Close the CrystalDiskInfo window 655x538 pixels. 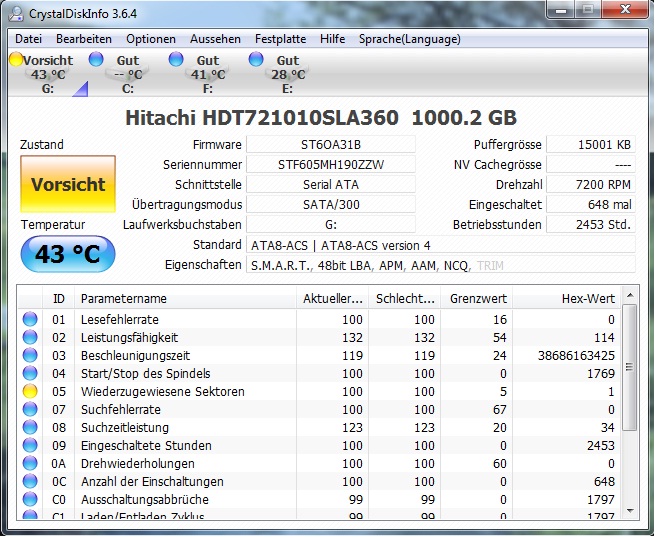point(625,10)
